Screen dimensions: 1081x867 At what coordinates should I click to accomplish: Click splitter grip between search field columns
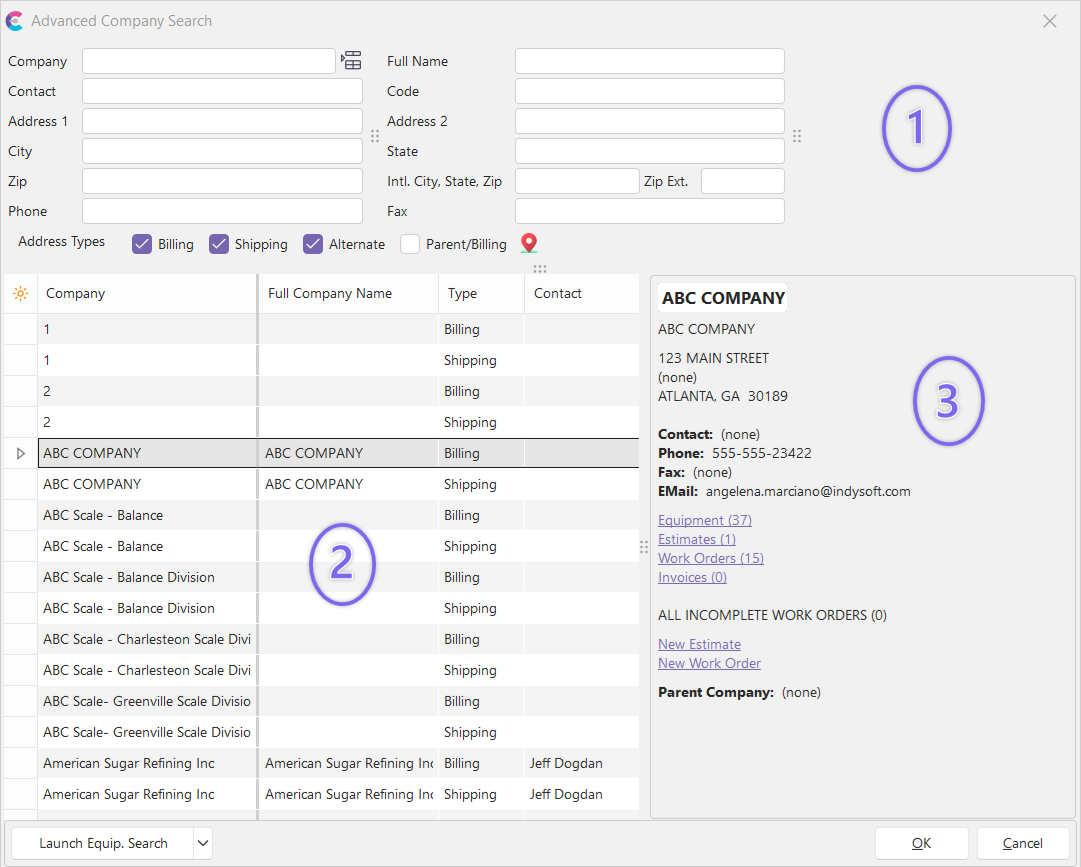(x=375, y=136)
